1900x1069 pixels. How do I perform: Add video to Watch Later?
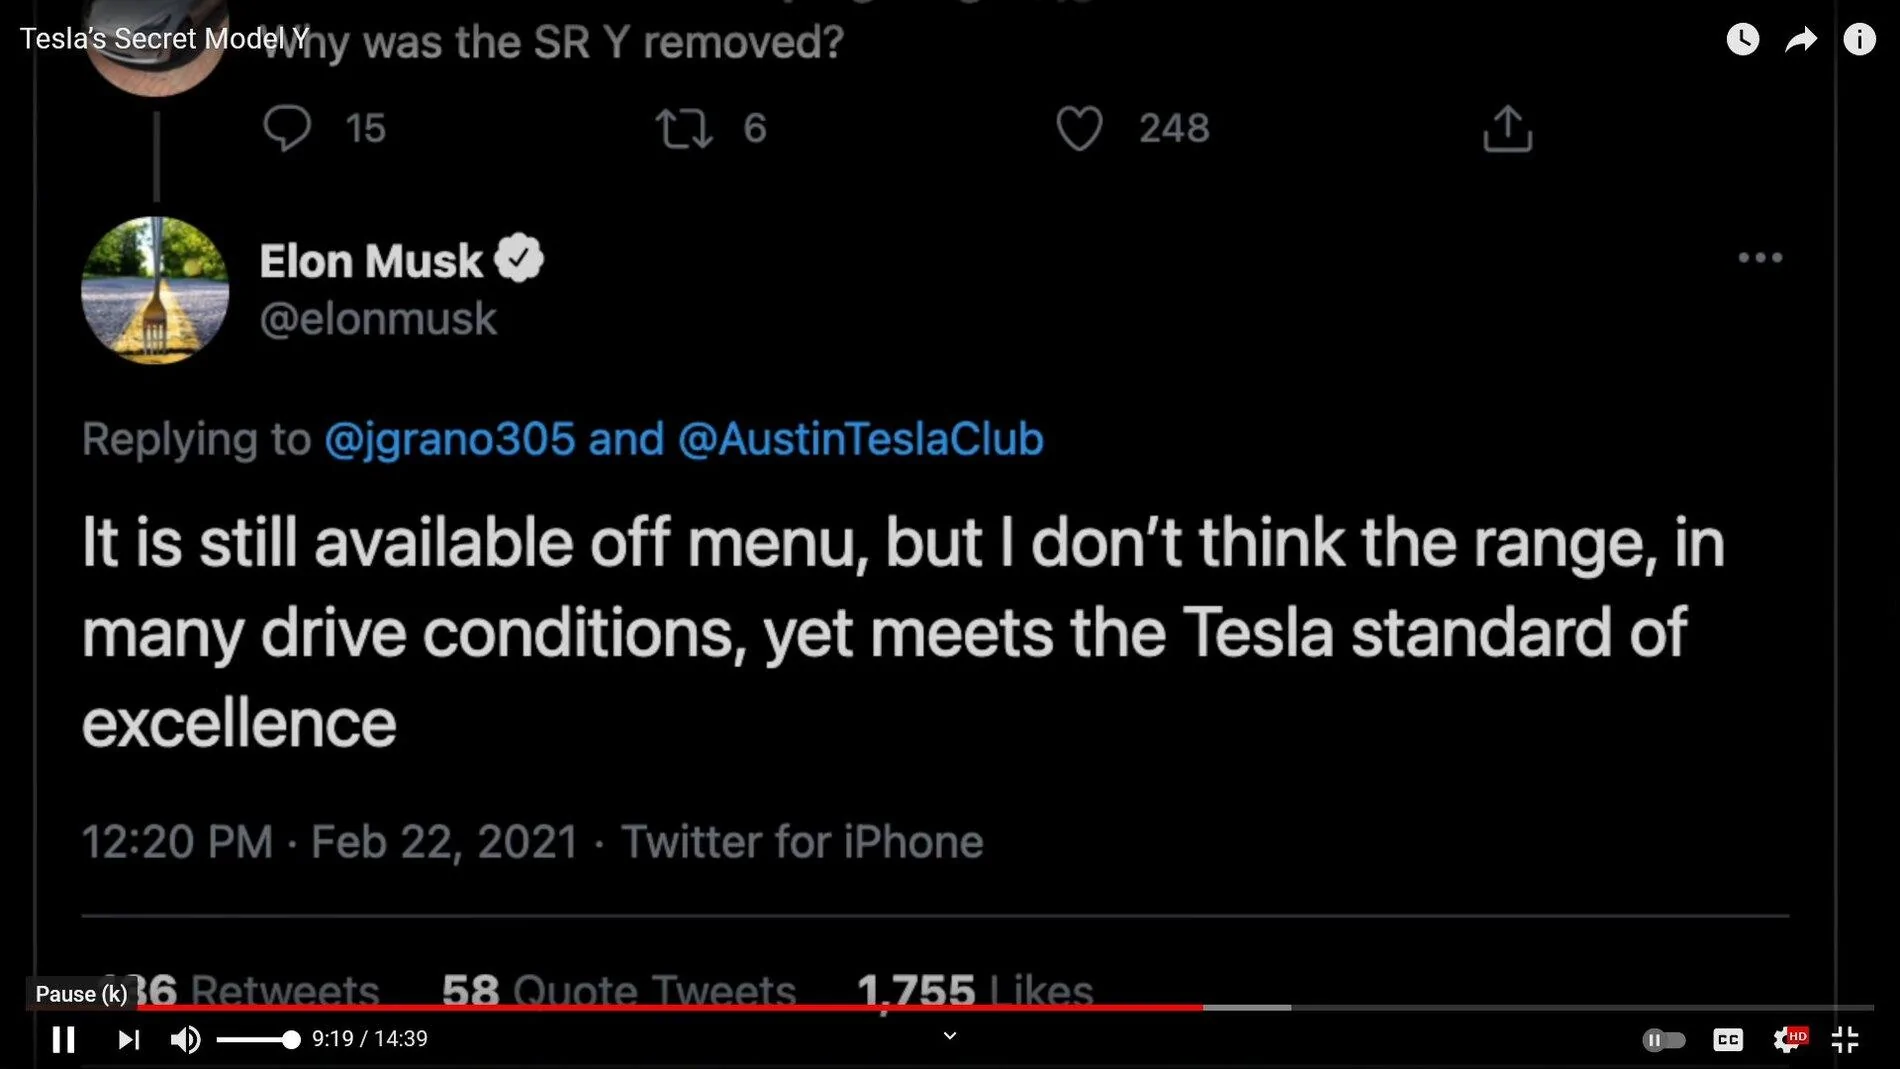1742,39
